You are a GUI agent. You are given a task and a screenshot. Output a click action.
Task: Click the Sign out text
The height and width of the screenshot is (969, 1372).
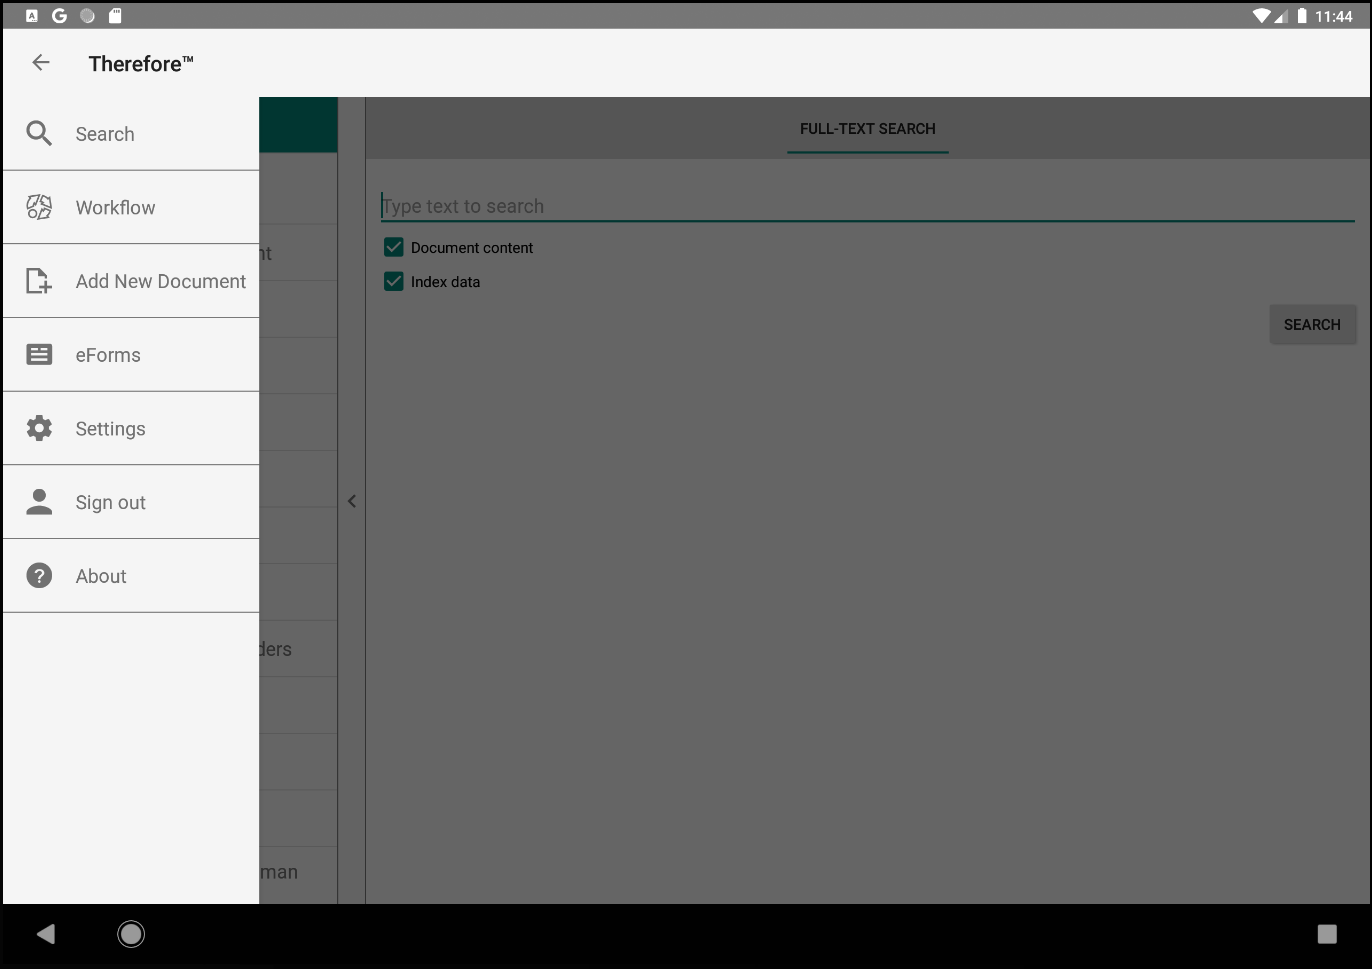(111, 503)
